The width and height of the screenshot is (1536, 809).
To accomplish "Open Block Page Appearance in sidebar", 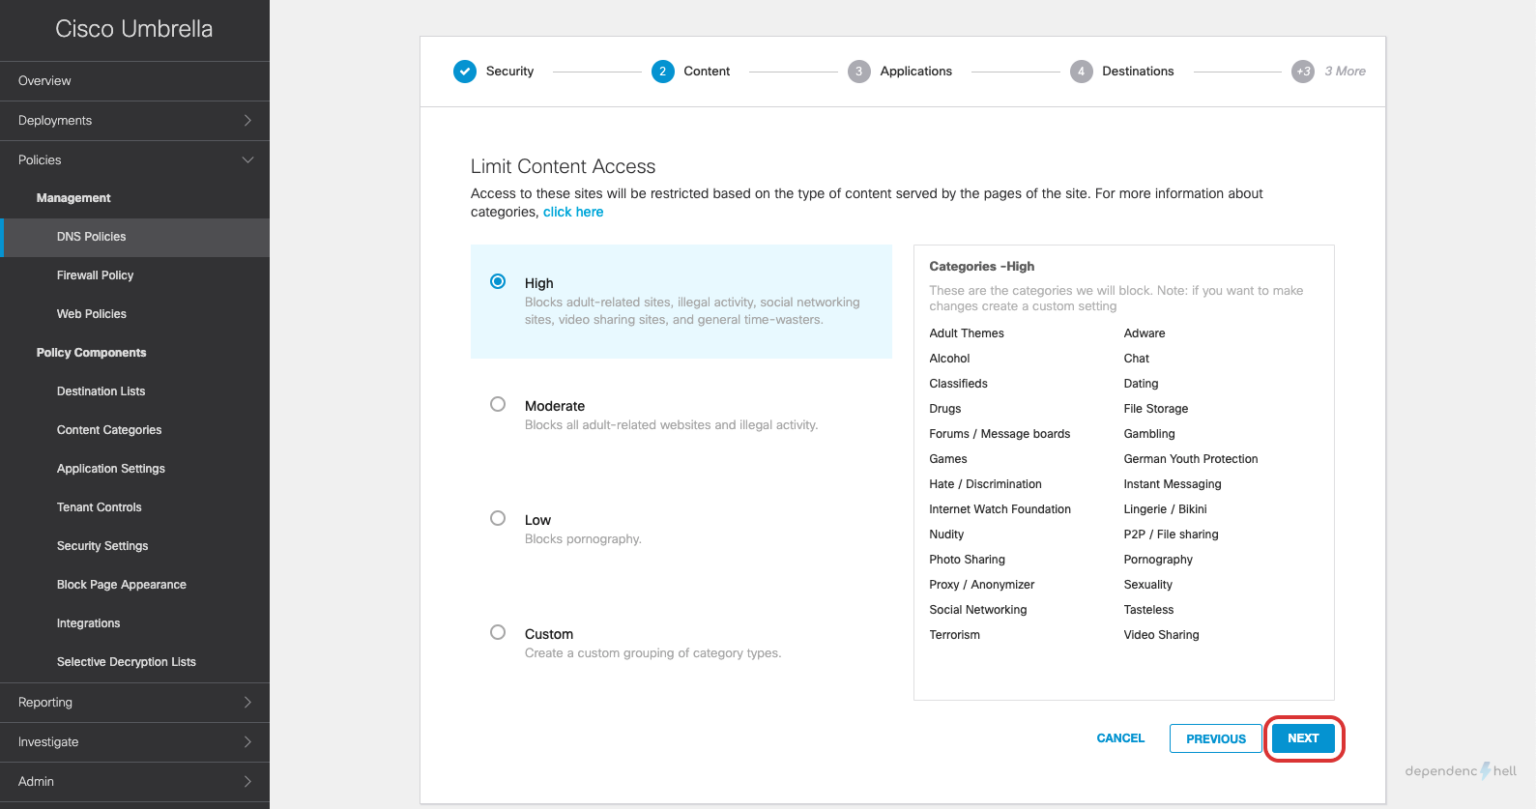I will pos(121,585).
